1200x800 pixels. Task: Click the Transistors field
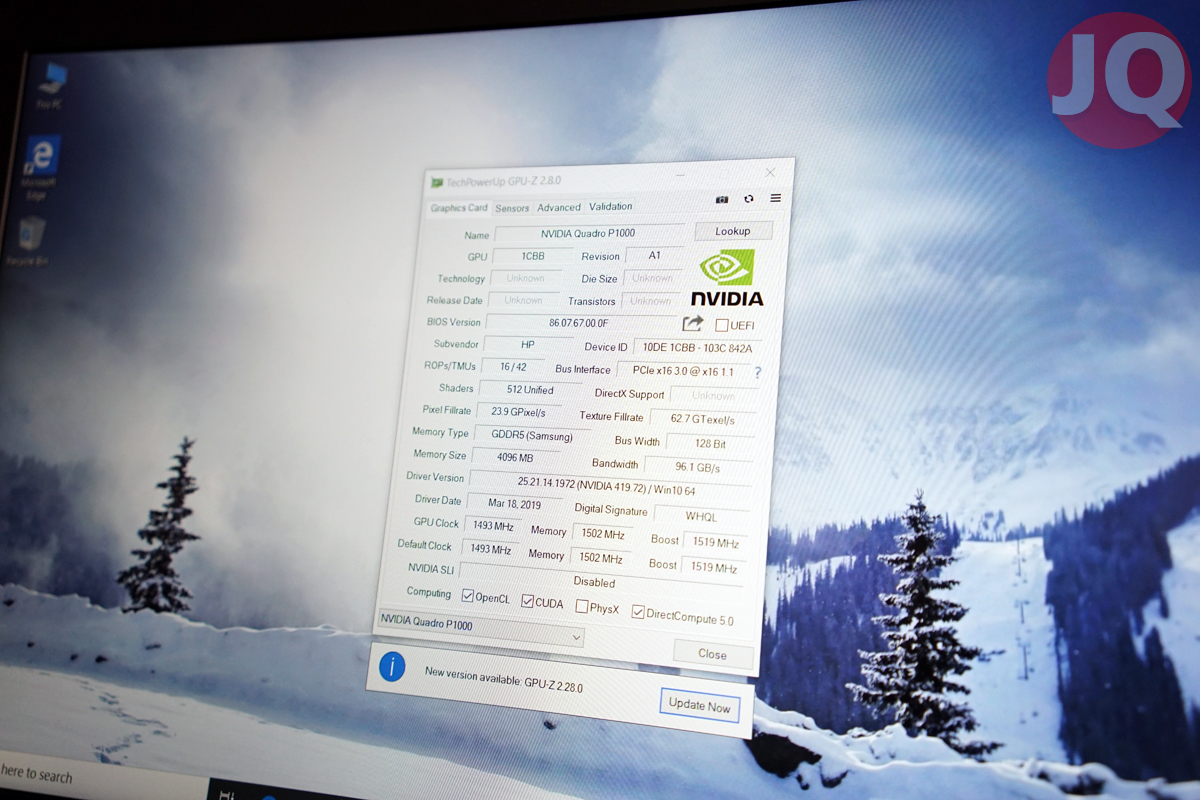point(651,301)
